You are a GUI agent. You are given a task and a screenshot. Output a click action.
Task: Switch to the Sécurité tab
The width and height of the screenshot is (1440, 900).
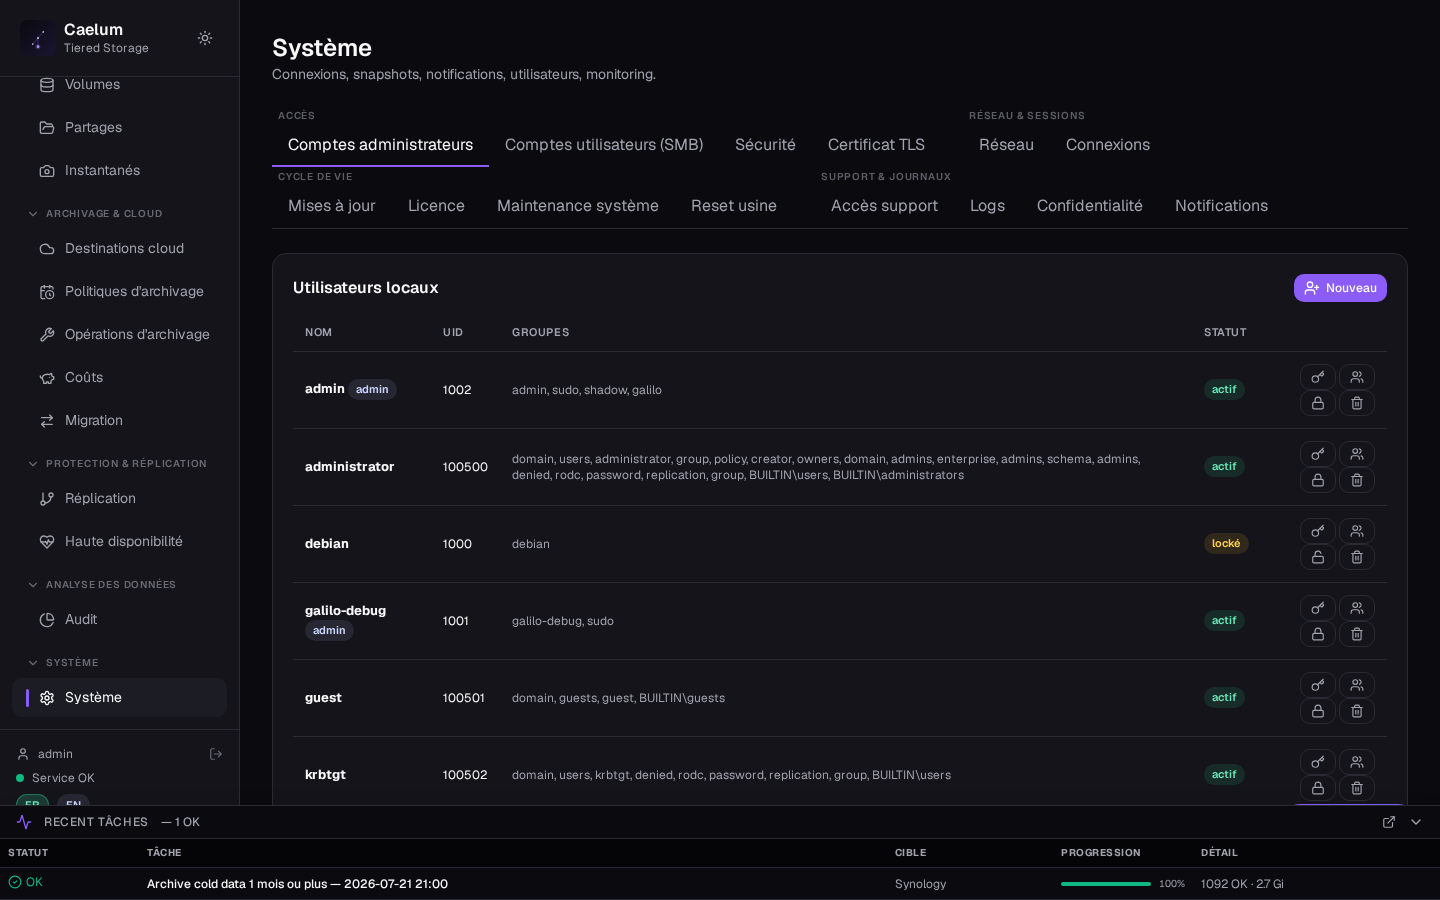point(765,145)
